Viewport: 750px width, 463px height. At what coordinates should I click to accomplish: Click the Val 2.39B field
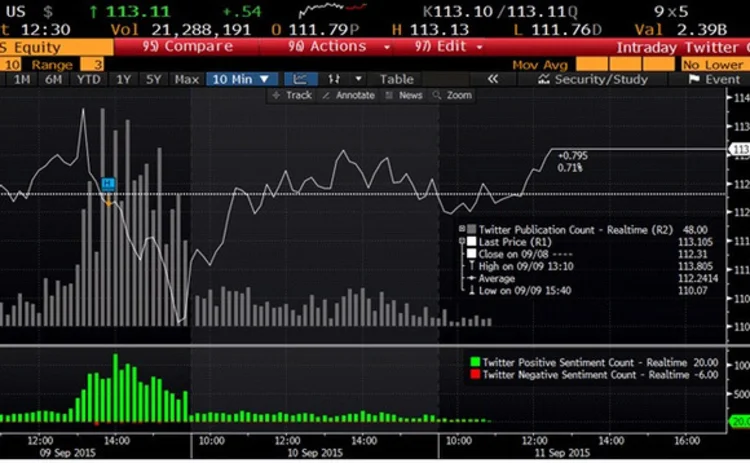(681, 30)
